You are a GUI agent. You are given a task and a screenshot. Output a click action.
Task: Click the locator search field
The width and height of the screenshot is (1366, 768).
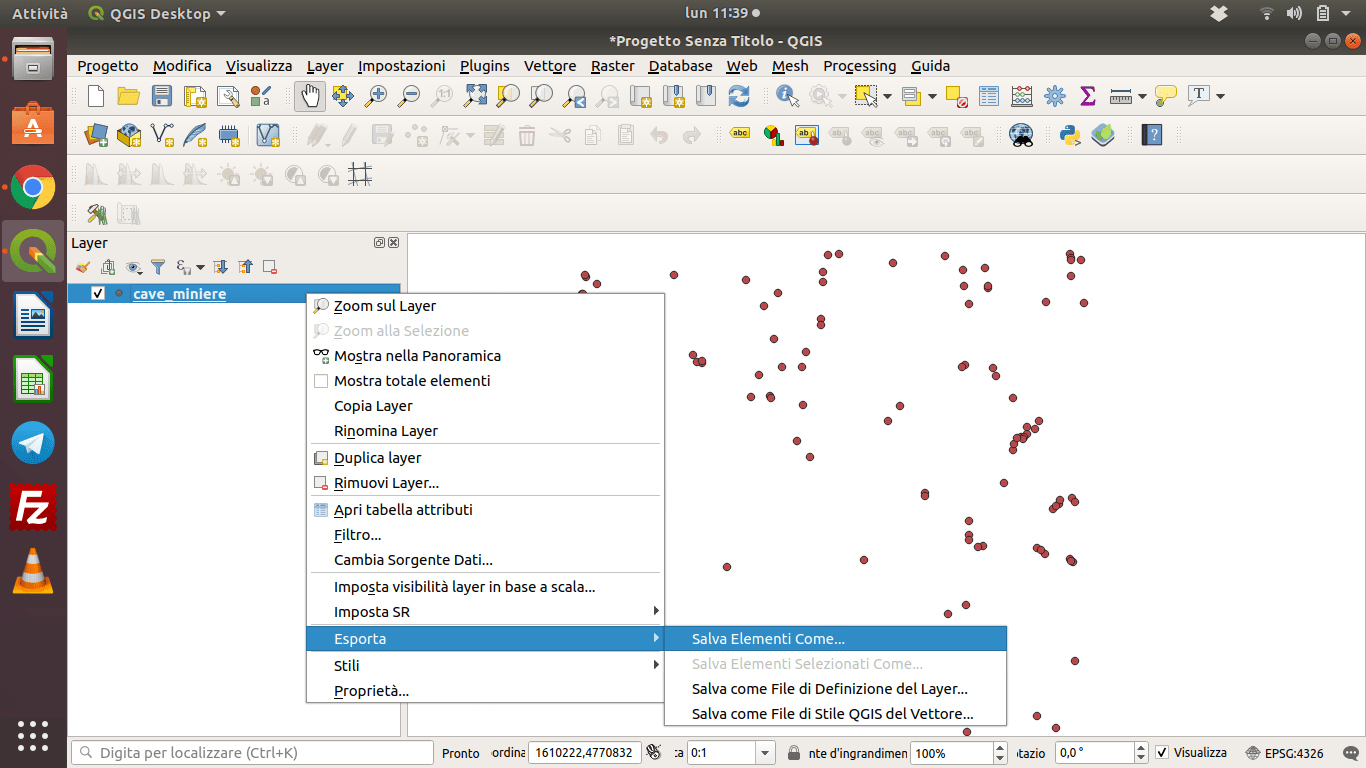[252, 753]
